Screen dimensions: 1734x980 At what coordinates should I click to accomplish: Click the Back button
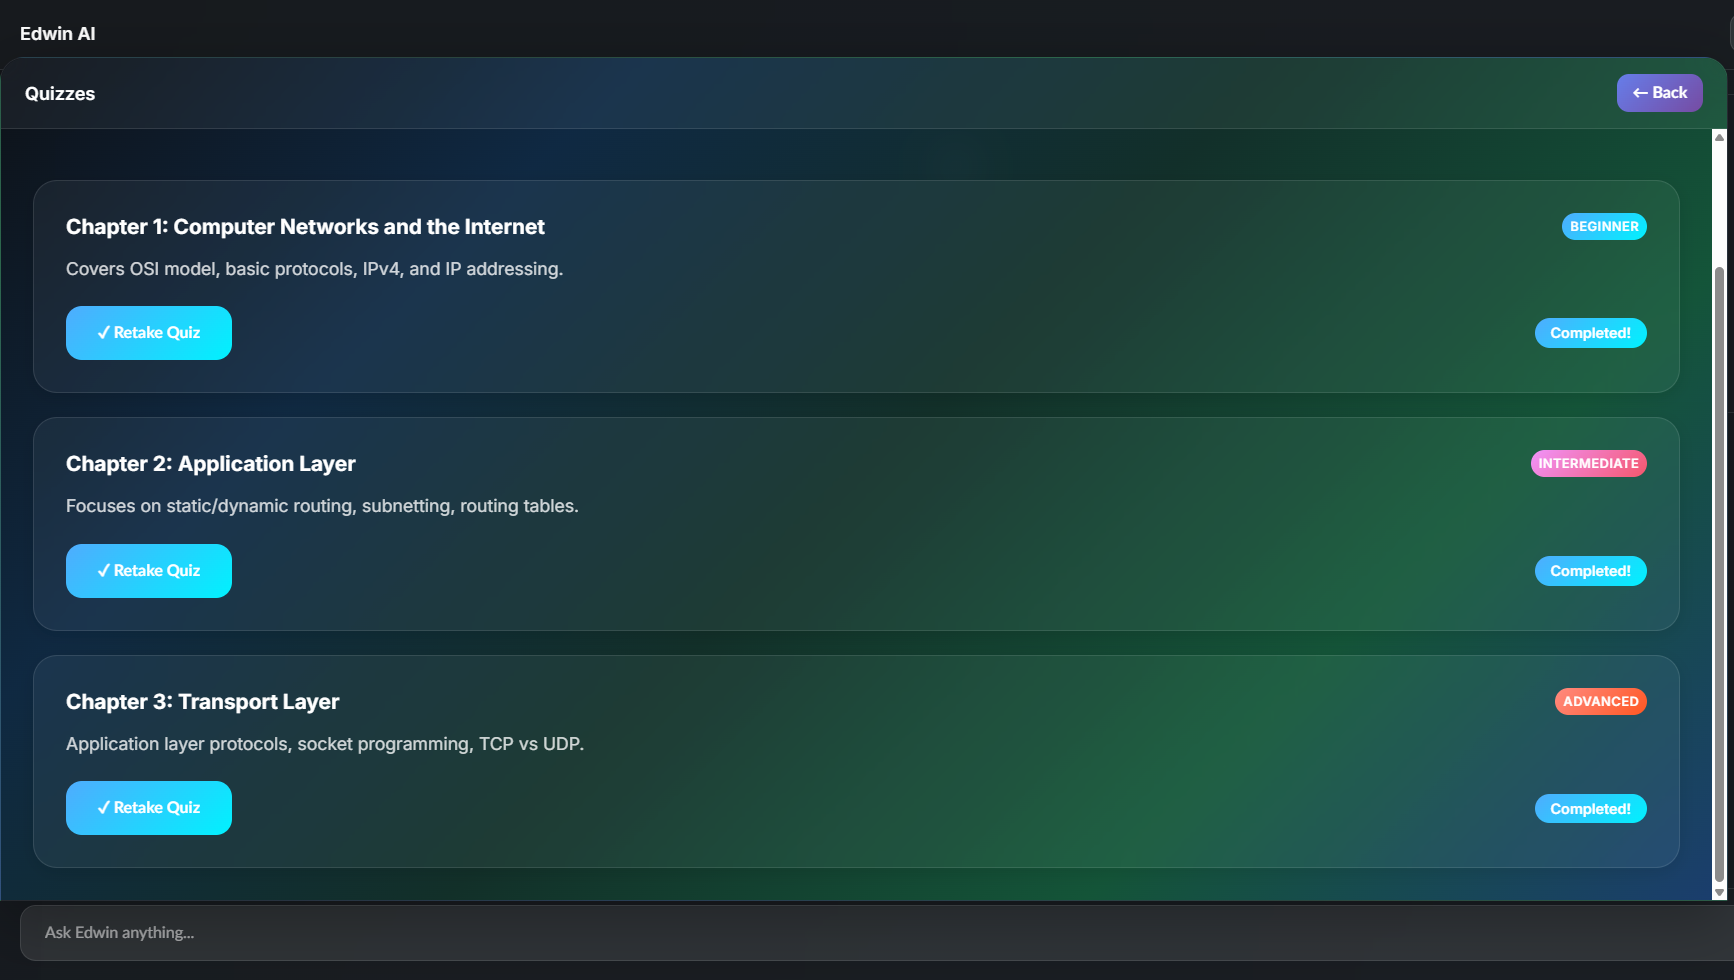[1659, 93]
